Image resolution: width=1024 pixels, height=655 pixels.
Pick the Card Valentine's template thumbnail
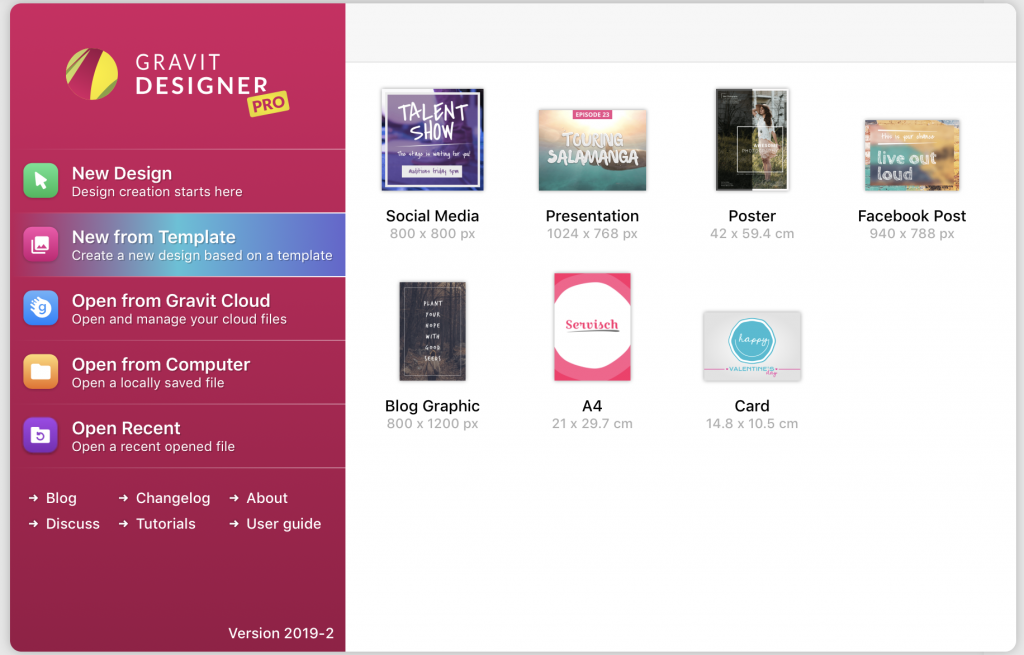pos(752,346)
